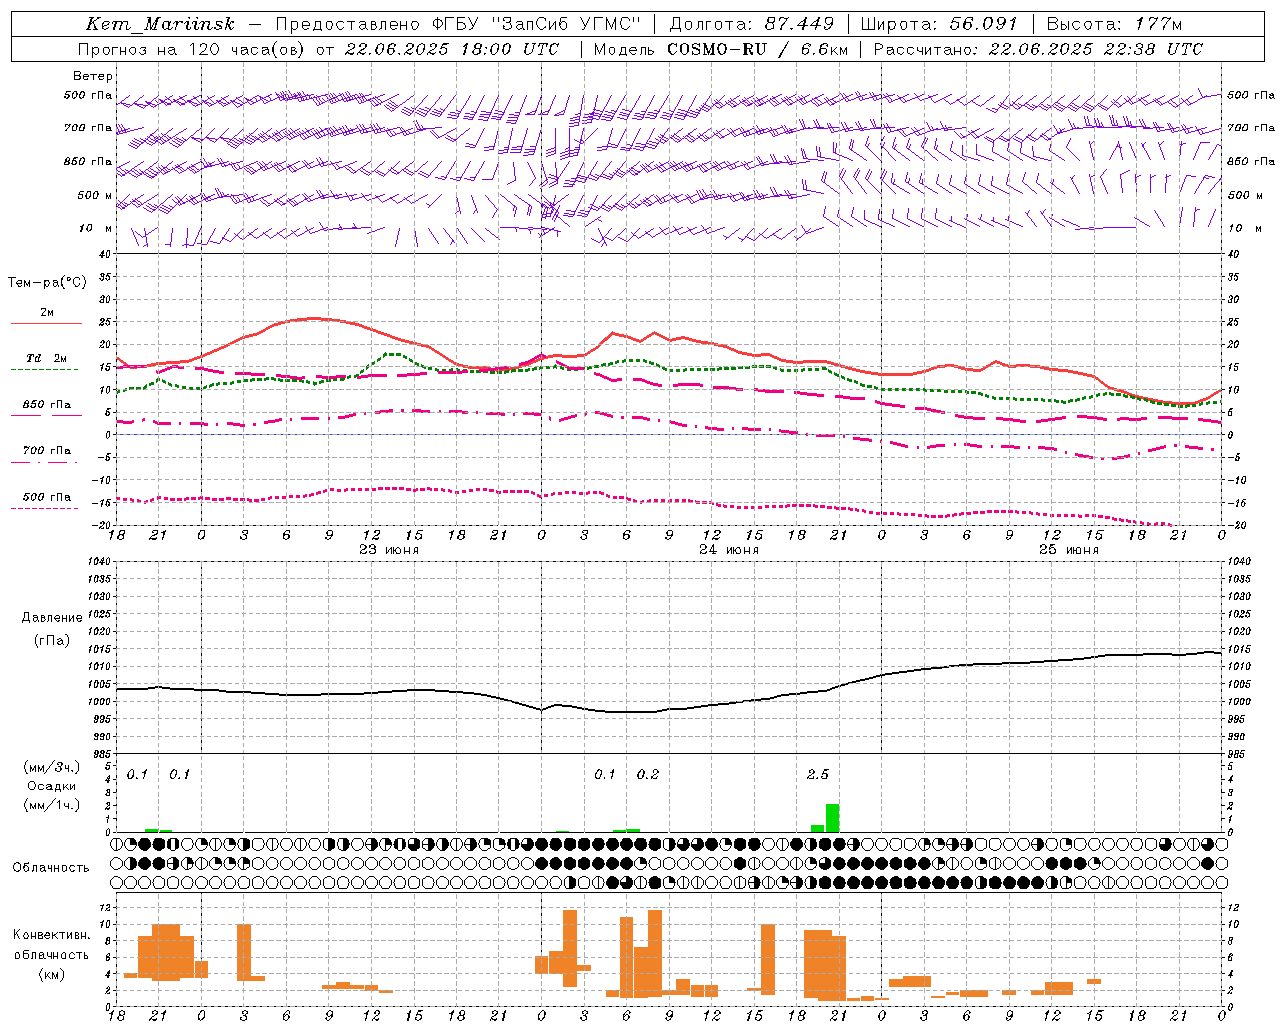Click the 'Модель COSMO-RU / 6.6км' model label
This screenshot has width=1280, height=1024.
click(x=721, y=49)
